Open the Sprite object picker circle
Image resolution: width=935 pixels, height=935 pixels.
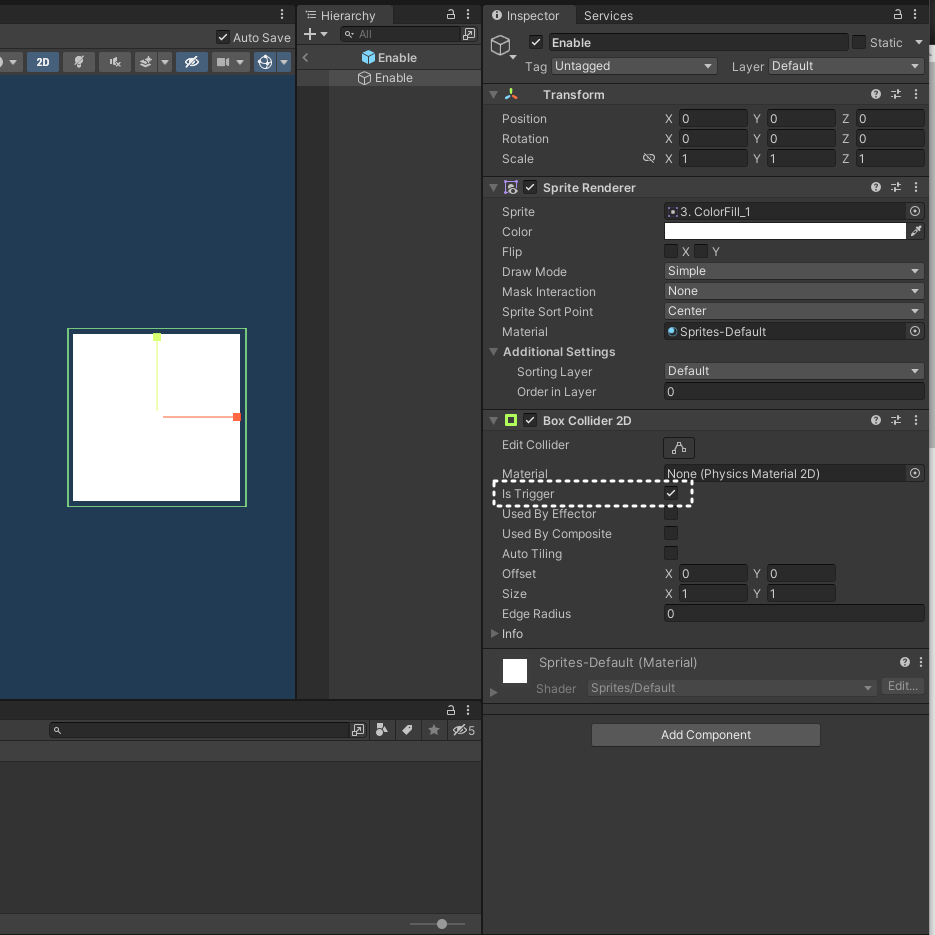(x=915, y=211)
